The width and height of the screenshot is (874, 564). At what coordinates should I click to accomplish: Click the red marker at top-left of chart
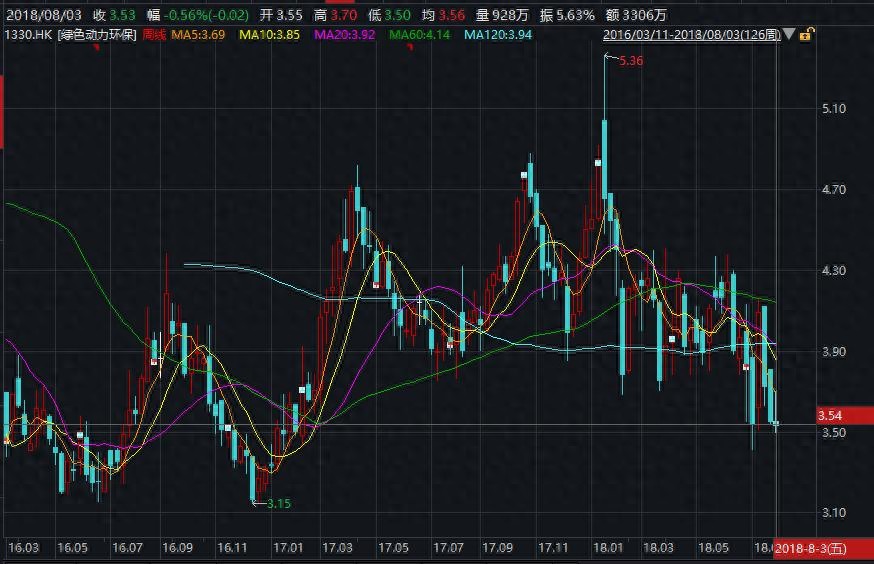click(x=96, y=48)
